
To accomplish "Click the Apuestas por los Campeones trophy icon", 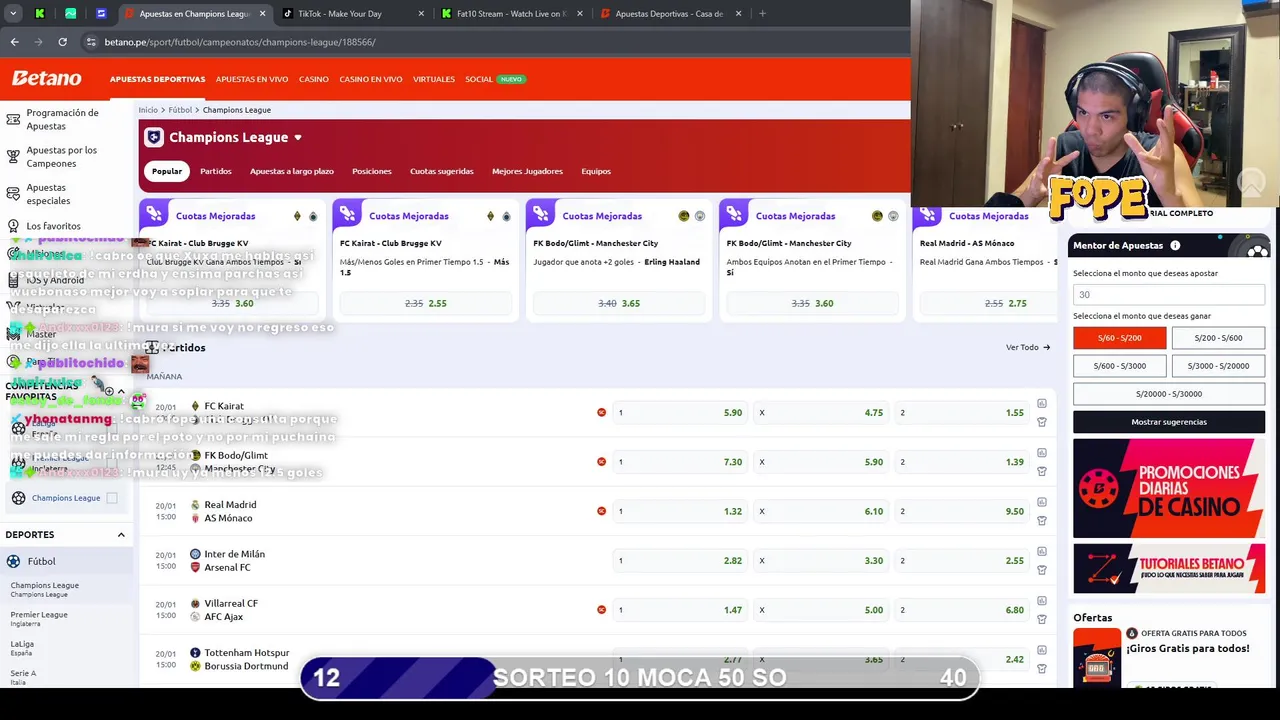I will coord(13,157).
